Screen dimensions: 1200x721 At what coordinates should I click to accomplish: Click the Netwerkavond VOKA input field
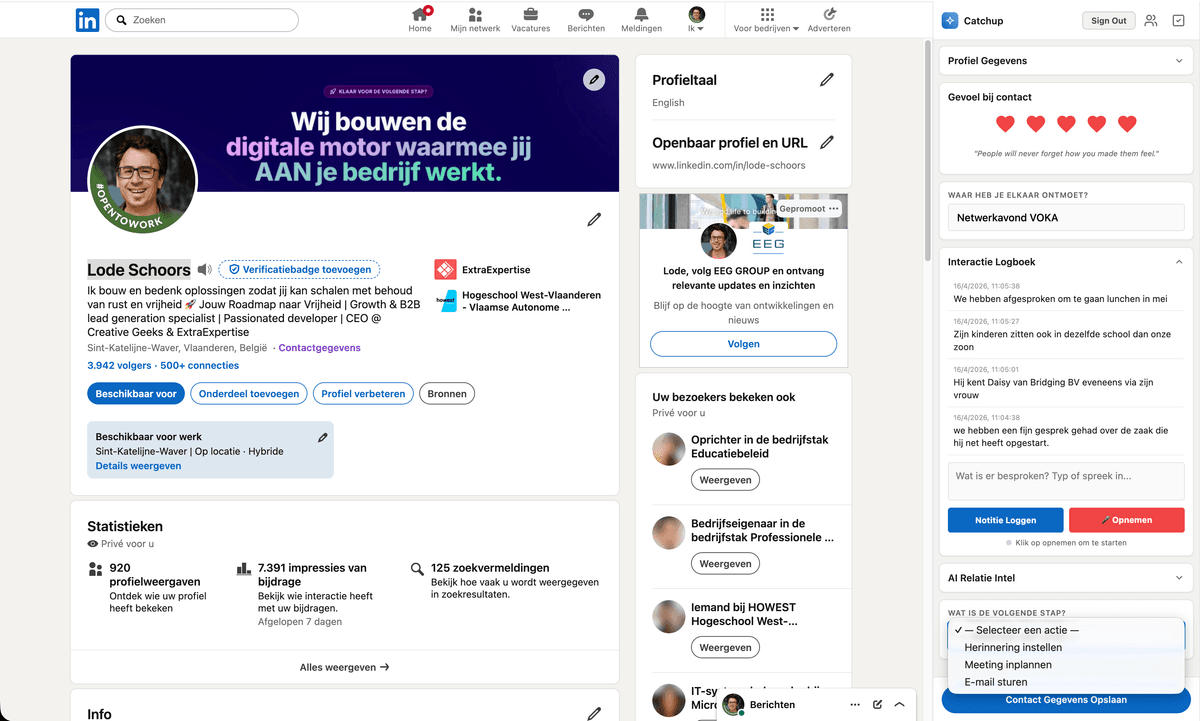click(x=1065, y=217)
